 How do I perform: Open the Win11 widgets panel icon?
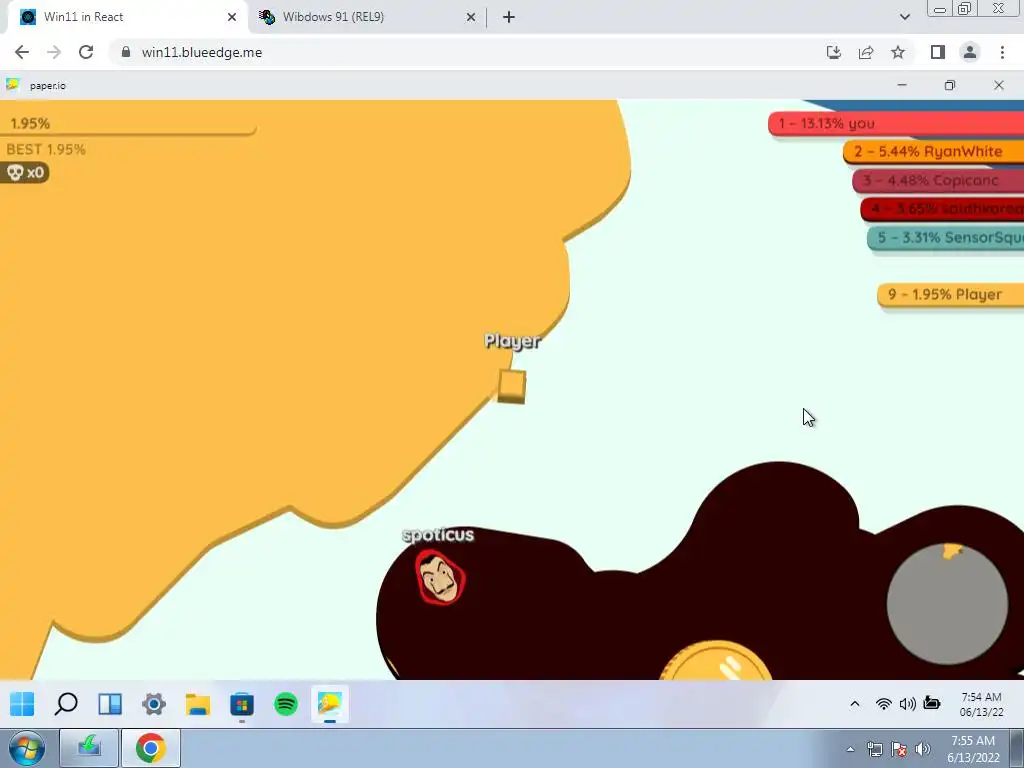pyautogui.click(x=110, y=704)
